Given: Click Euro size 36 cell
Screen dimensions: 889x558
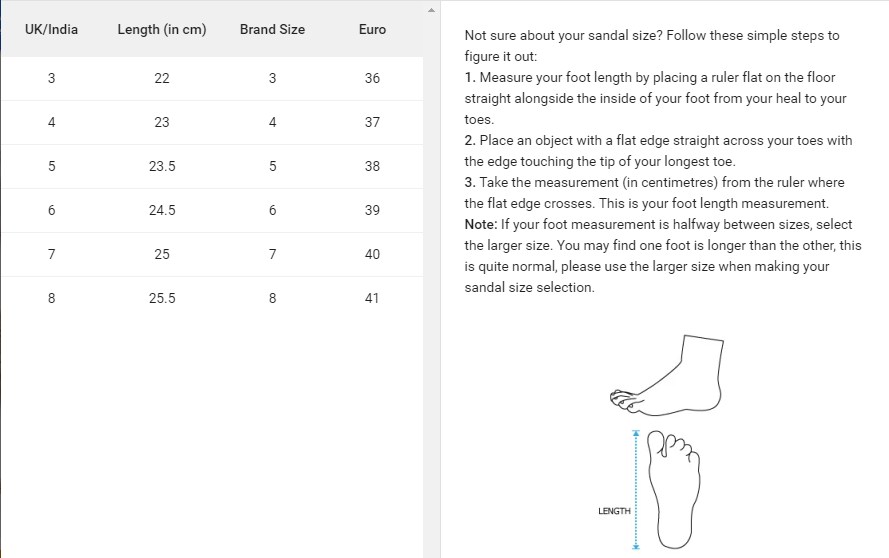Looking at the screenshot, I should (x=372, y=78).
